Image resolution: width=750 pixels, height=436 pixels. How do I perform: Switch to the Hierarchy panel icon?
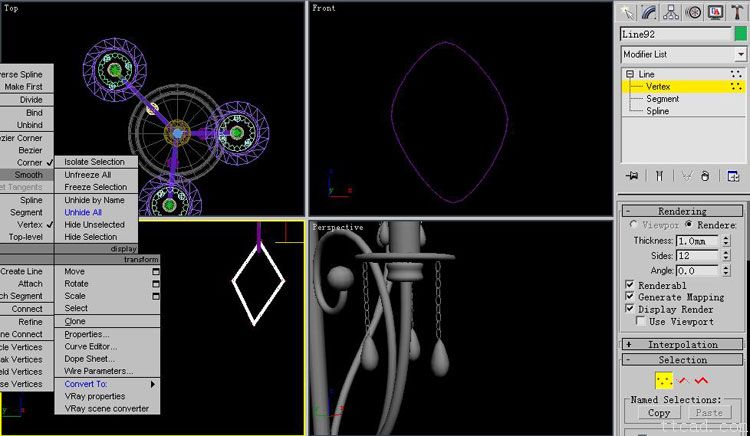(x=671, y=12)
